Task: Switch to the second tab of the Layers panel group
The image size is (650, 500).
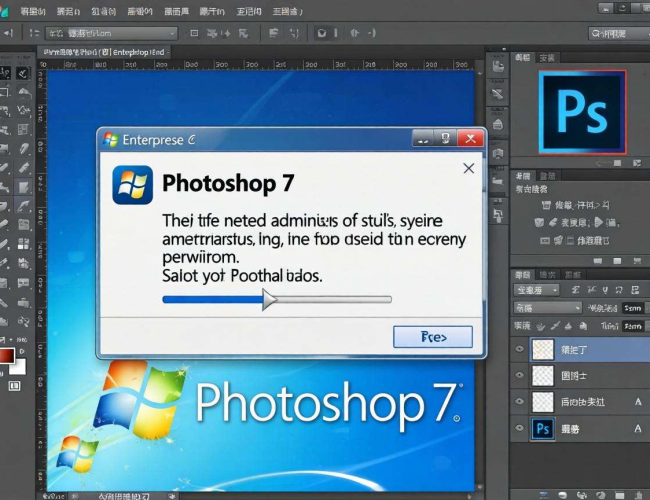Action: 547,274
